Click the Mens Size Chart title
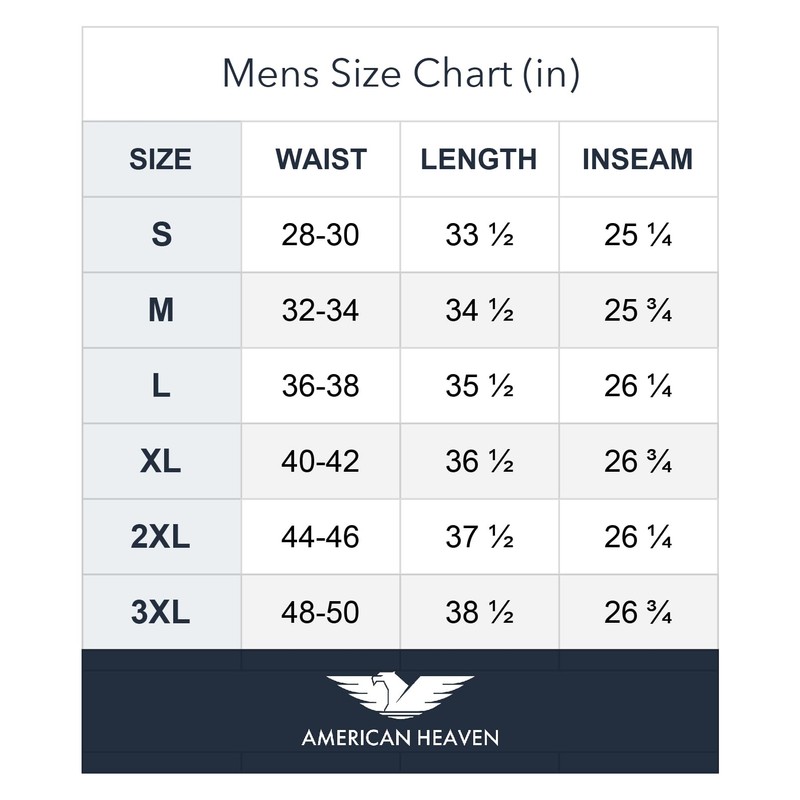Image resolution: width=800 pixels, height=800 pixels. (x=399, y=75)
